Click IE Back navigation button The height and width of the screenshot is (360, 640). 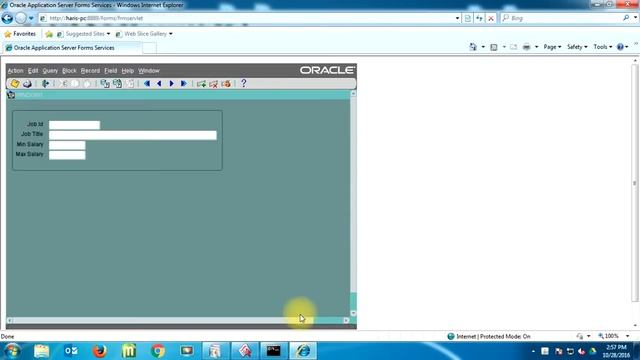point(7,18)
